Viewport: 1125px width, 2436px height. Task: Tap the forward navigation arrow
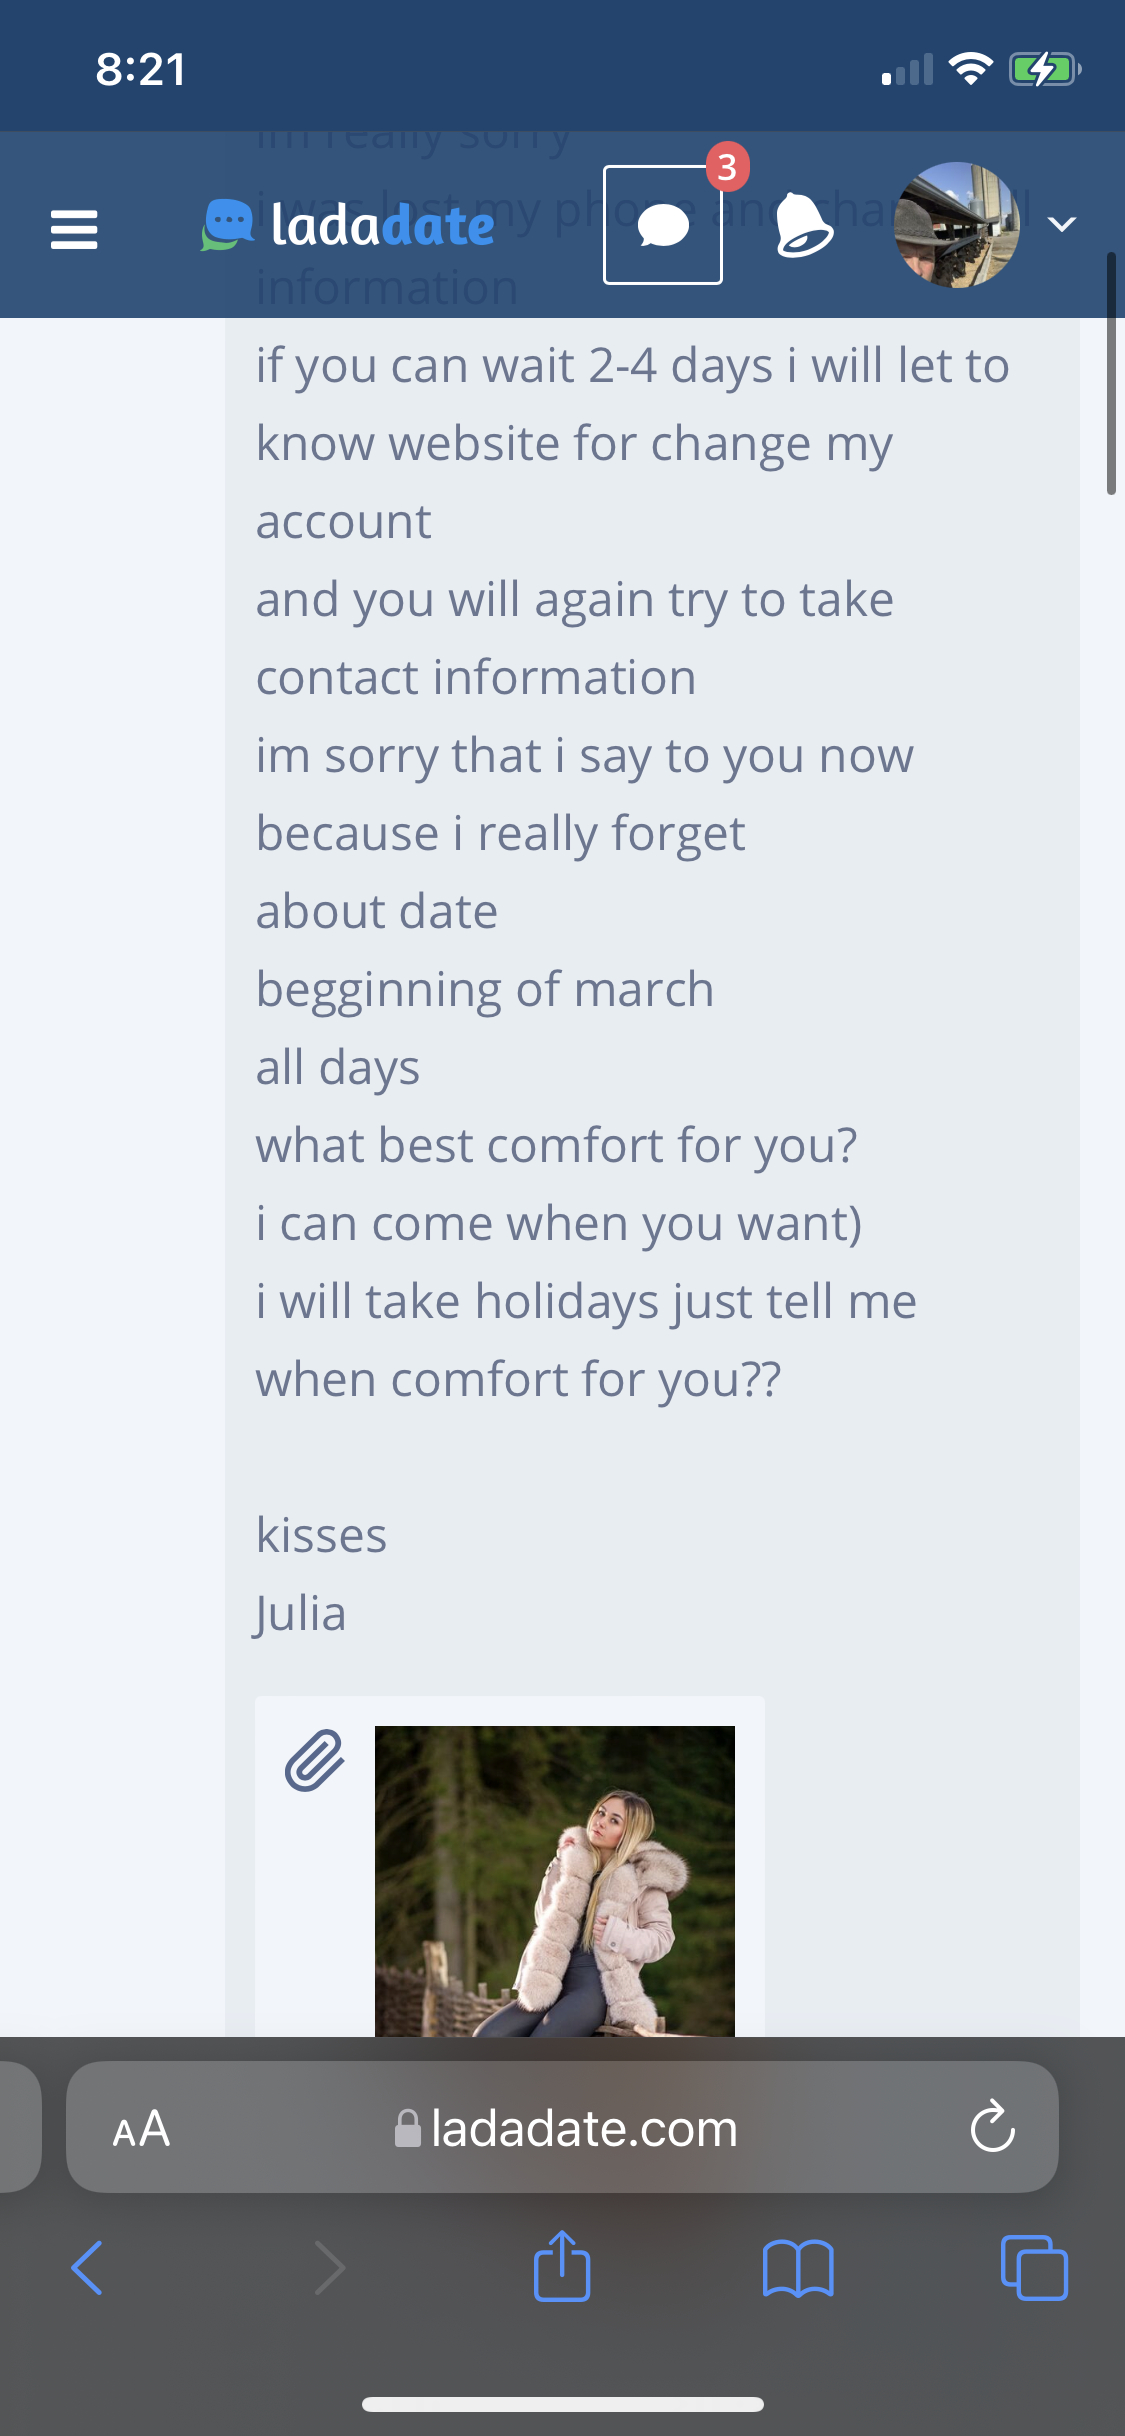coord(329,2268)
